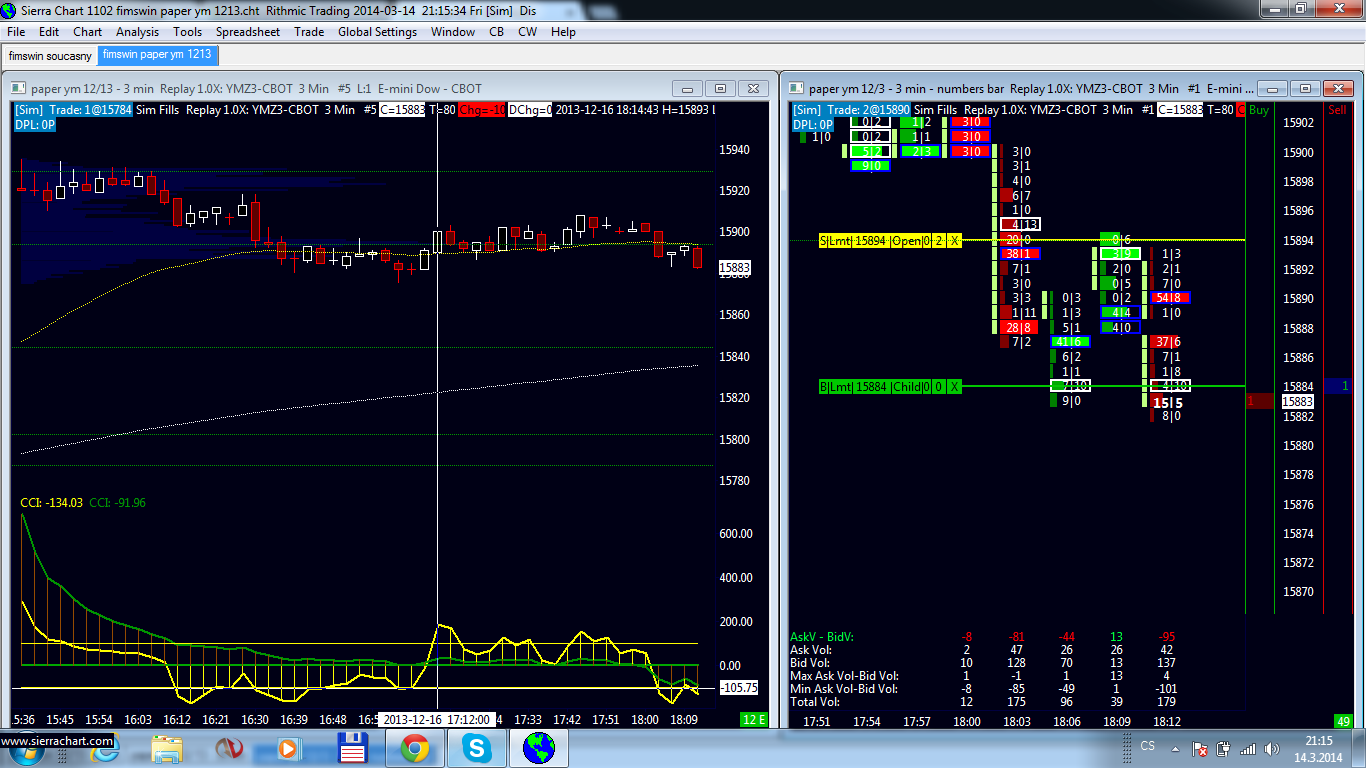
Task: Click the AskV - BidV row label
Action: pos(821,637)
